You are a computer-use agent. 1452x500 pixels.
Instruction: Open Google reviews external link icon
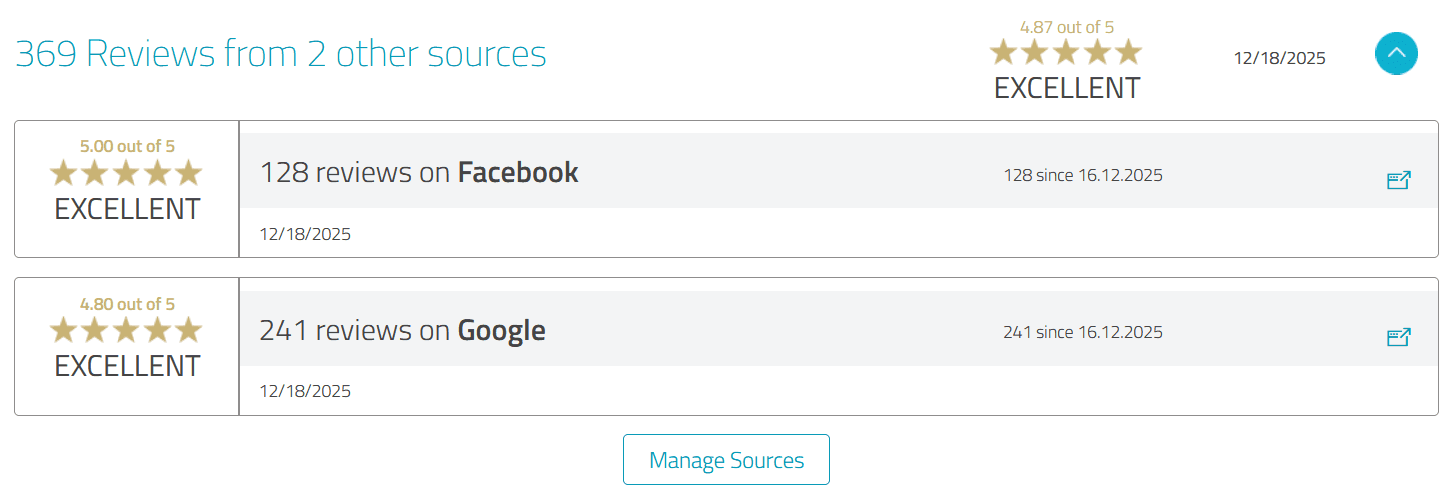1398,337
